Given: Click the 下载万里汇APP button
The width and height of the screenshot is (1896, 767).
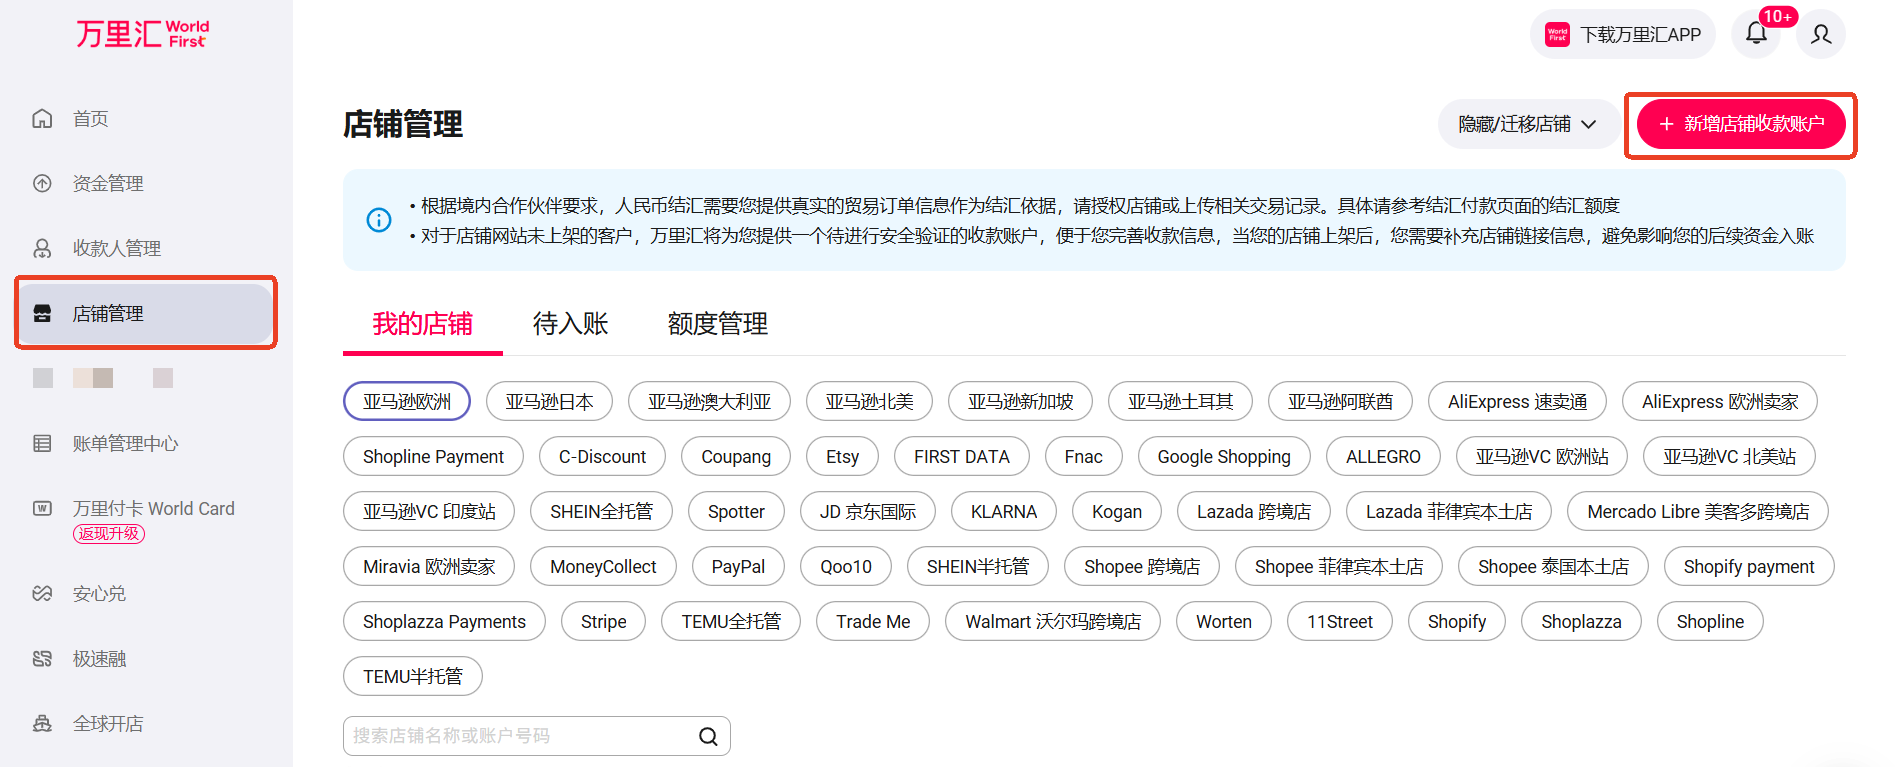Looking at the screenshot, I should tap(1622, 35).
